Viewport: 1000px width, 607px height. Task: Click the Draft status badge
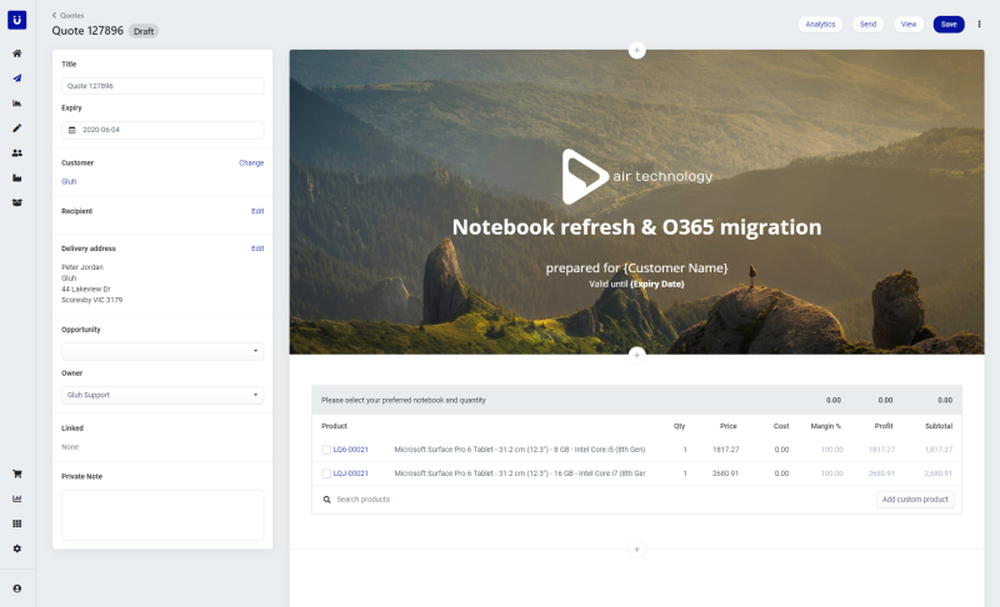coord(143,31)
